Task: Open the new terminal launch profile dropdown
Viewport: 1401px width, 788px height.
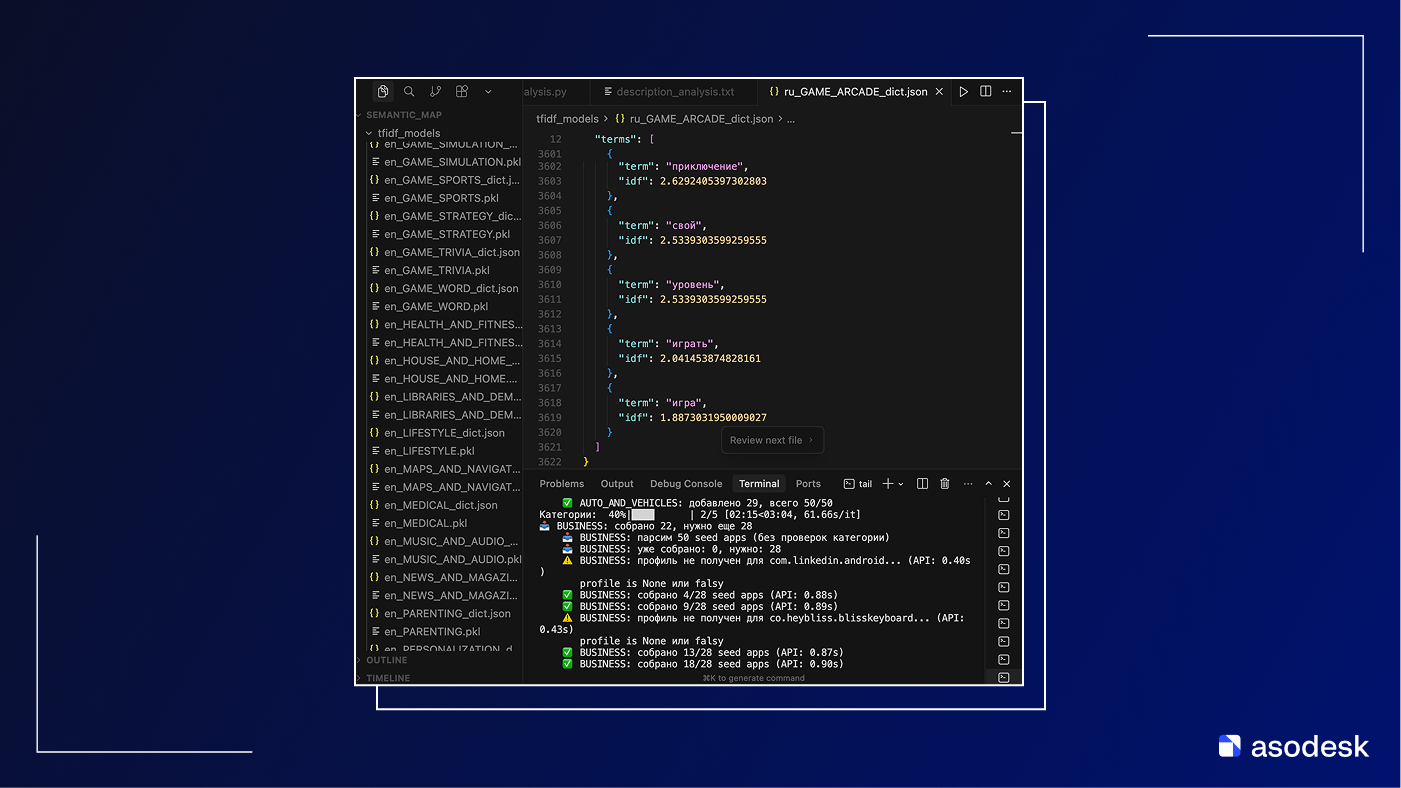Action: pyautogui.click(x=901, y=484)
